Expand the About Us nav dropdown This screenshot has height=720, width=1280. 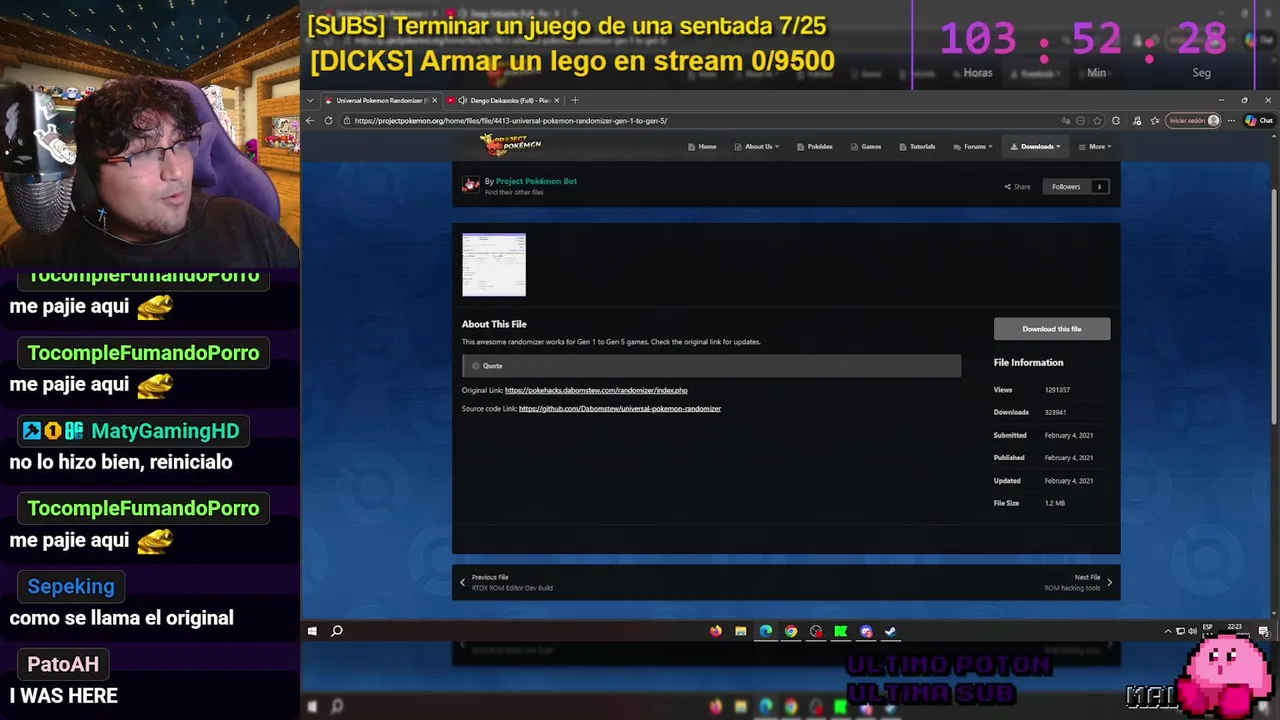coord(758,147)
